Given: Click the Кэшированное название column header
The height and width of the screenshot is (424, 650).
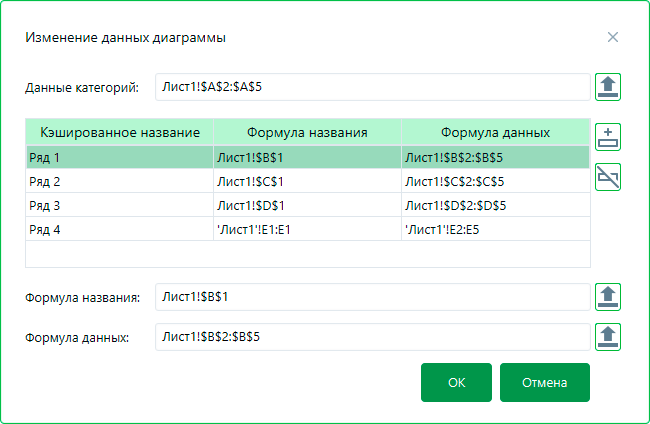Looking at the screenshot, I should coord(119,132).
